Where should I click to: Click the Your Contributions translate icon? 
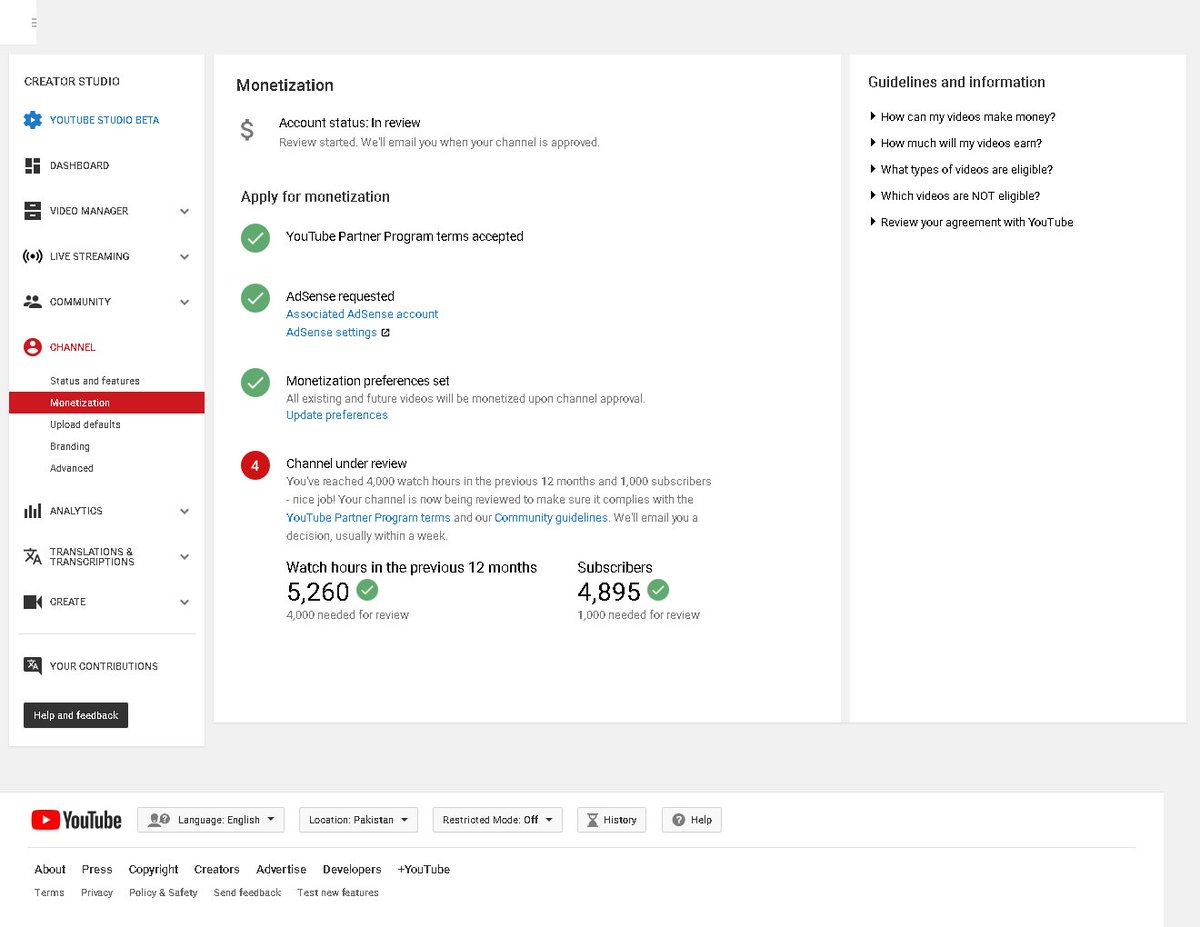click(x=32, y=666)
